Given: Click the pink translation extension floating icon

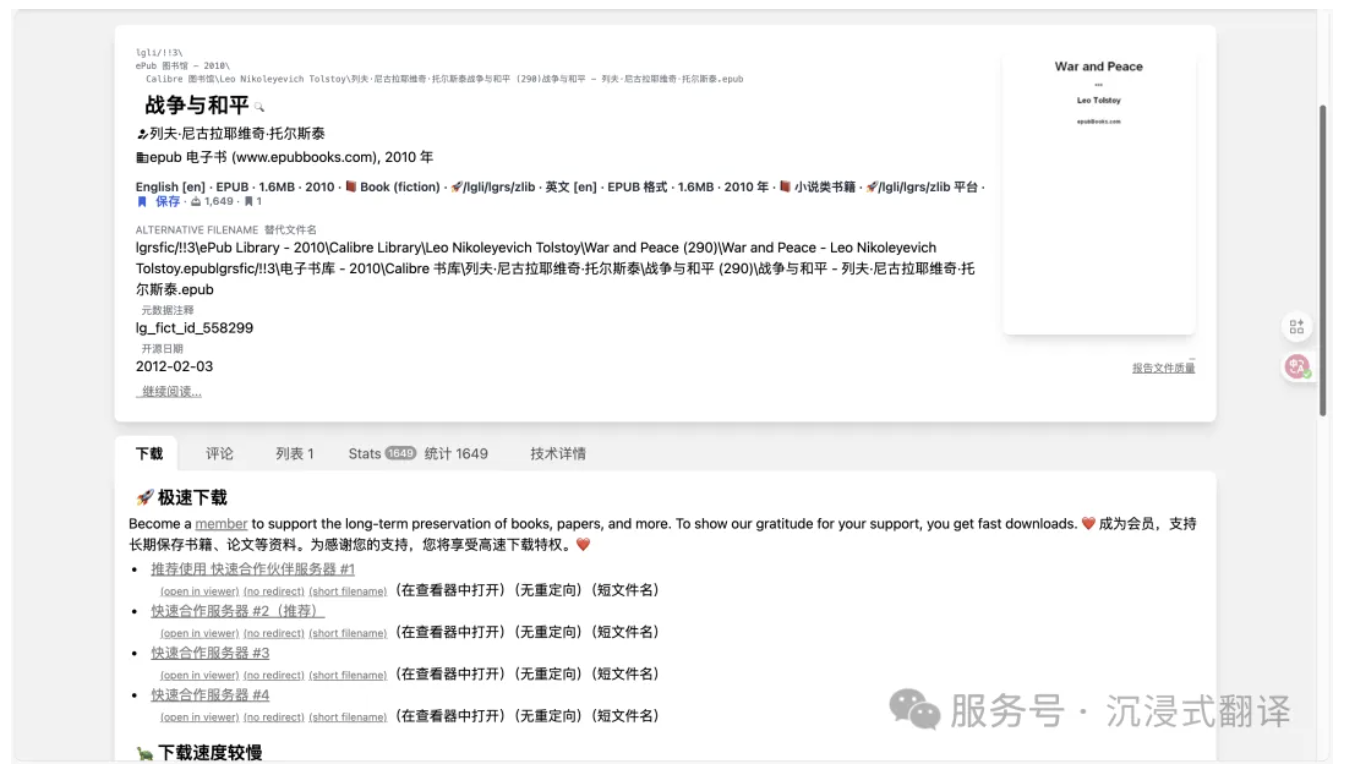Looking at the screenshot, I should (x=1297, y=367).
